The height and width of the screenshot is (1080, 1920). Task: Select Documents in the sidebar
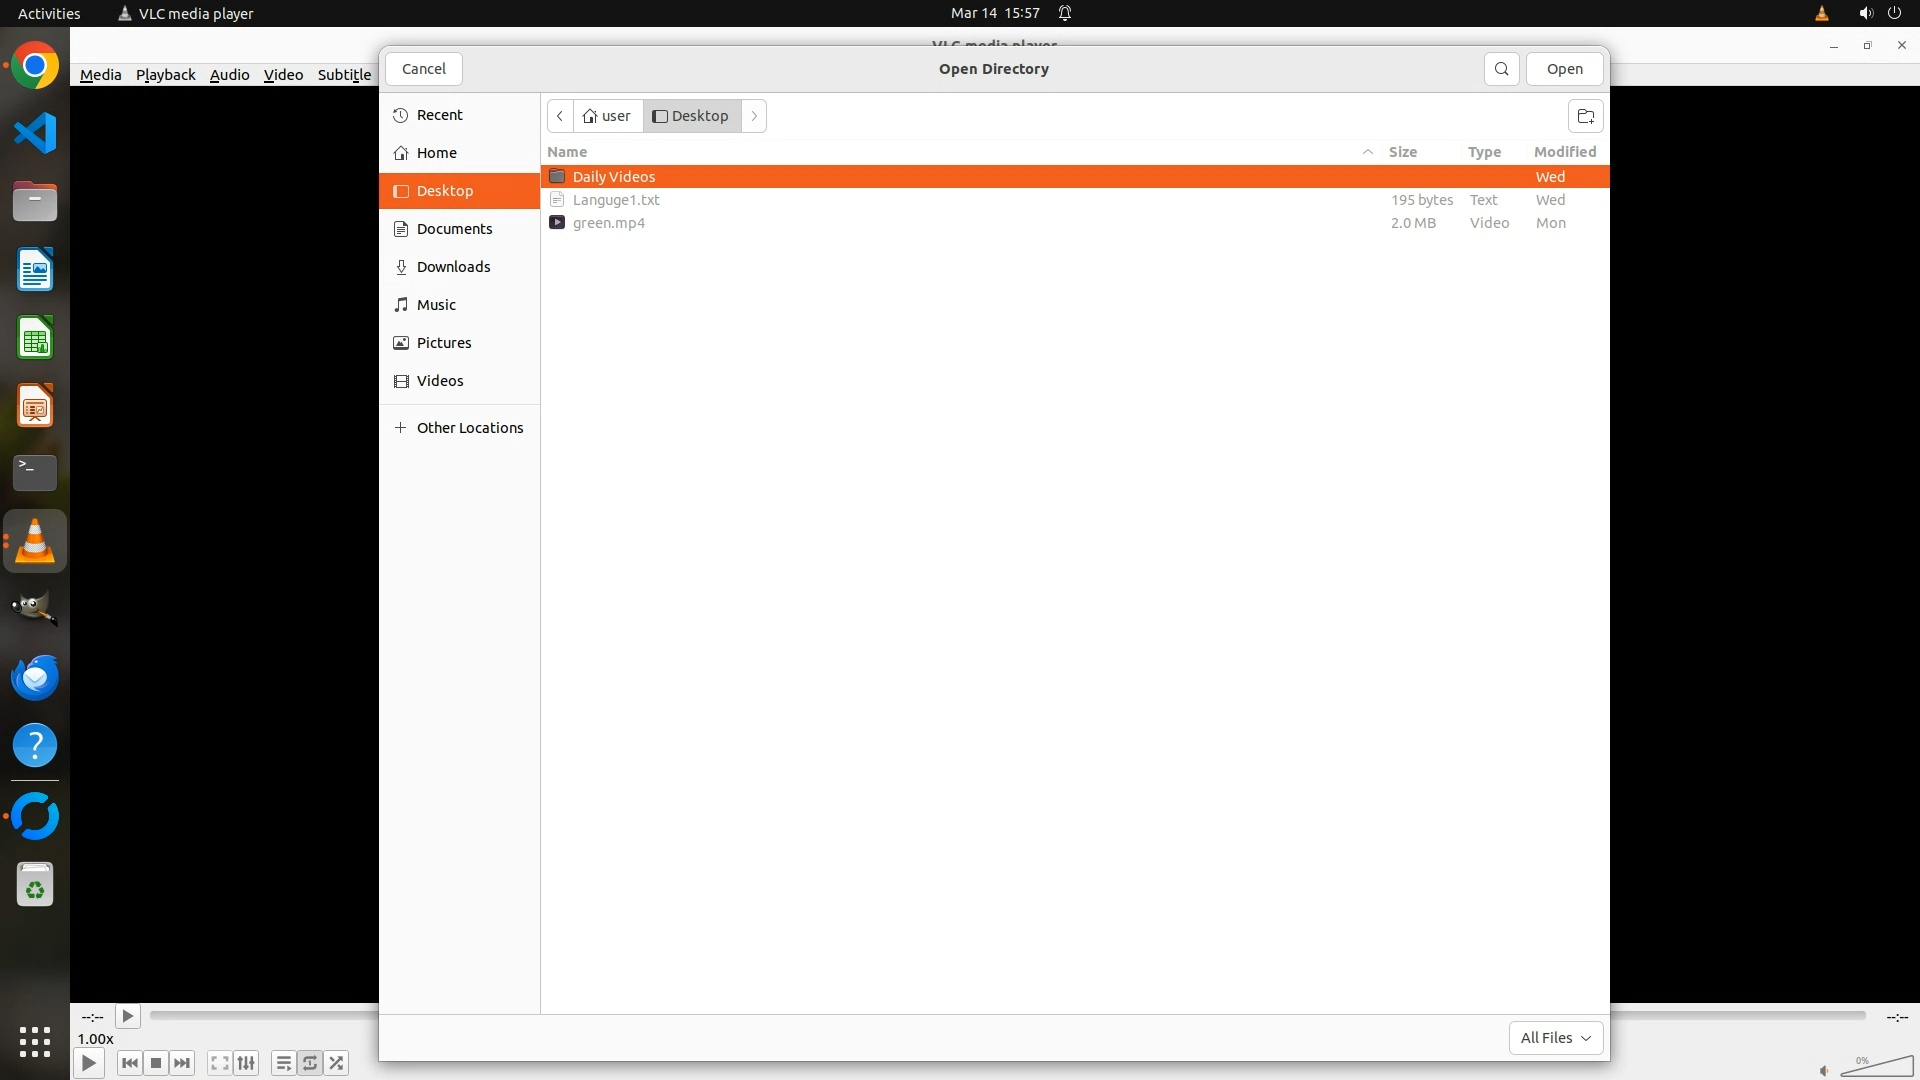point(454,229)
